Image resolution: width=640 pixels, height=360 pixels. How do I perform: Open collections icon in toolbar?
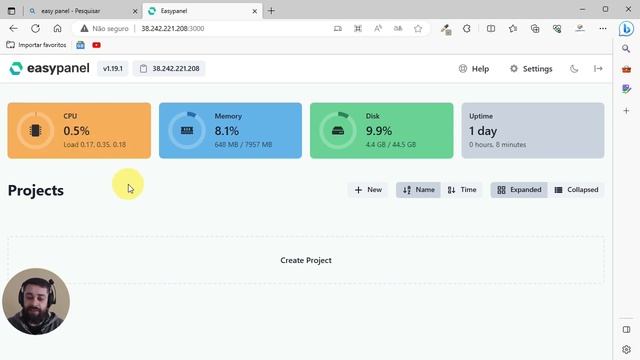click(x=535, y=29)
